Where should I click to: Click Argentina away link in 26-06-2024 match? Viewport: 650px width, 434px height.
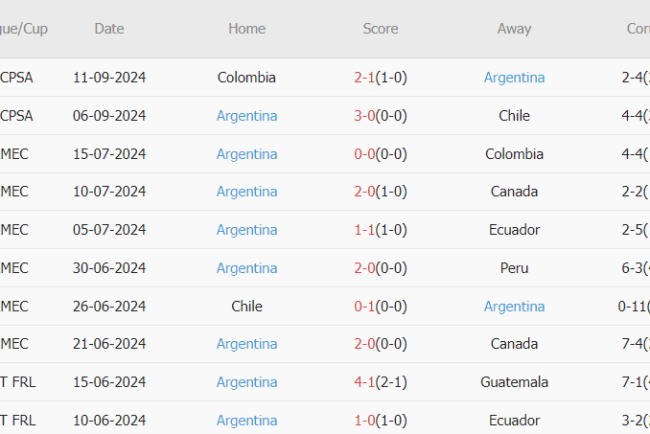pos(513,306)
